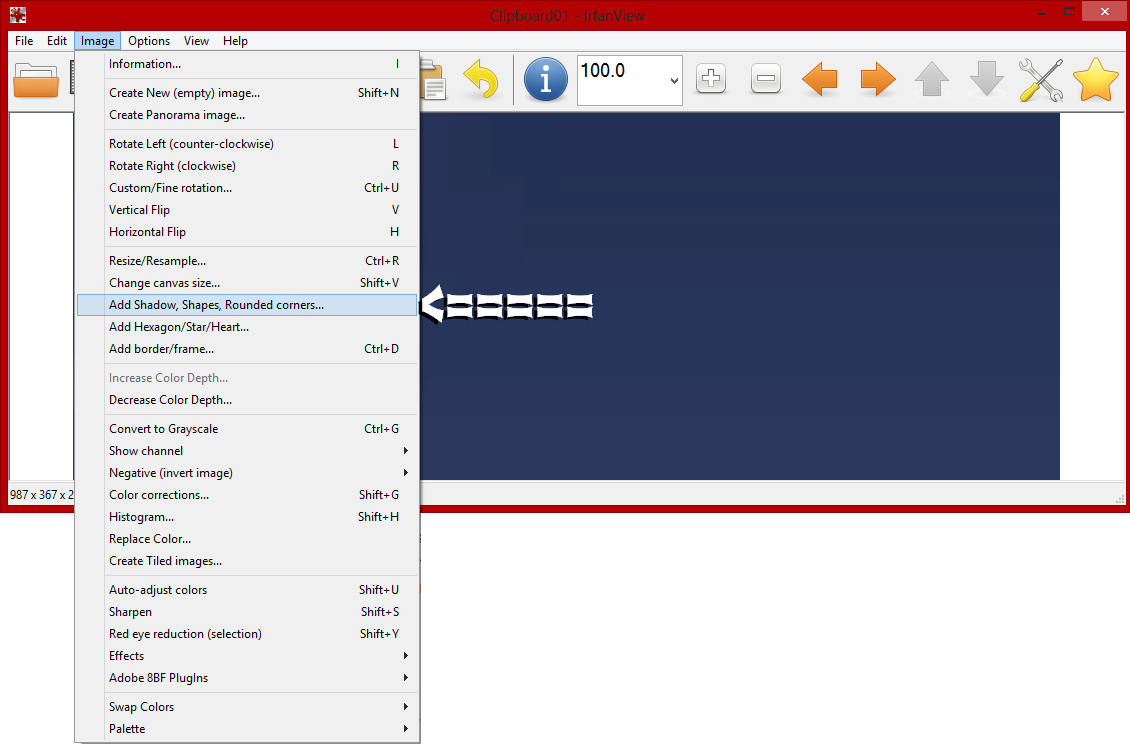
Task: Choose Create Panorama image...
Action: click(247, 115)
